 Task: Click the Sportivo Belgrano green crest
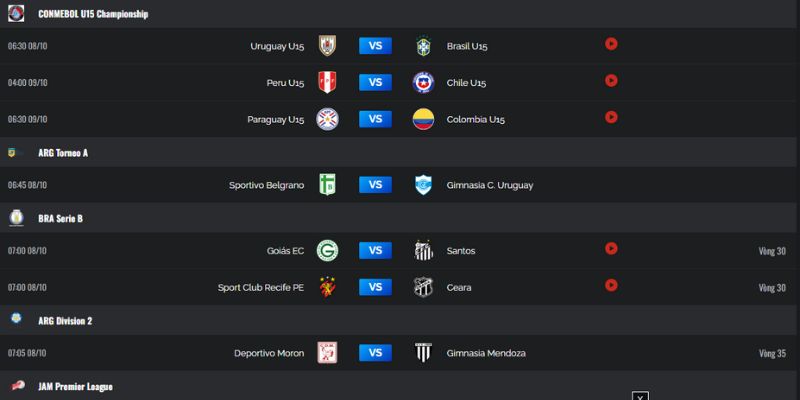click(x=327, y=185)
